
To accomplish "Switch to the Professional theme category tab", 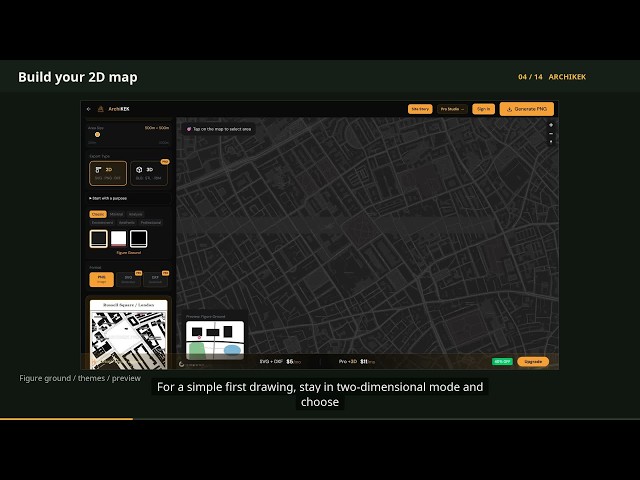I will (x=151, y=222).
